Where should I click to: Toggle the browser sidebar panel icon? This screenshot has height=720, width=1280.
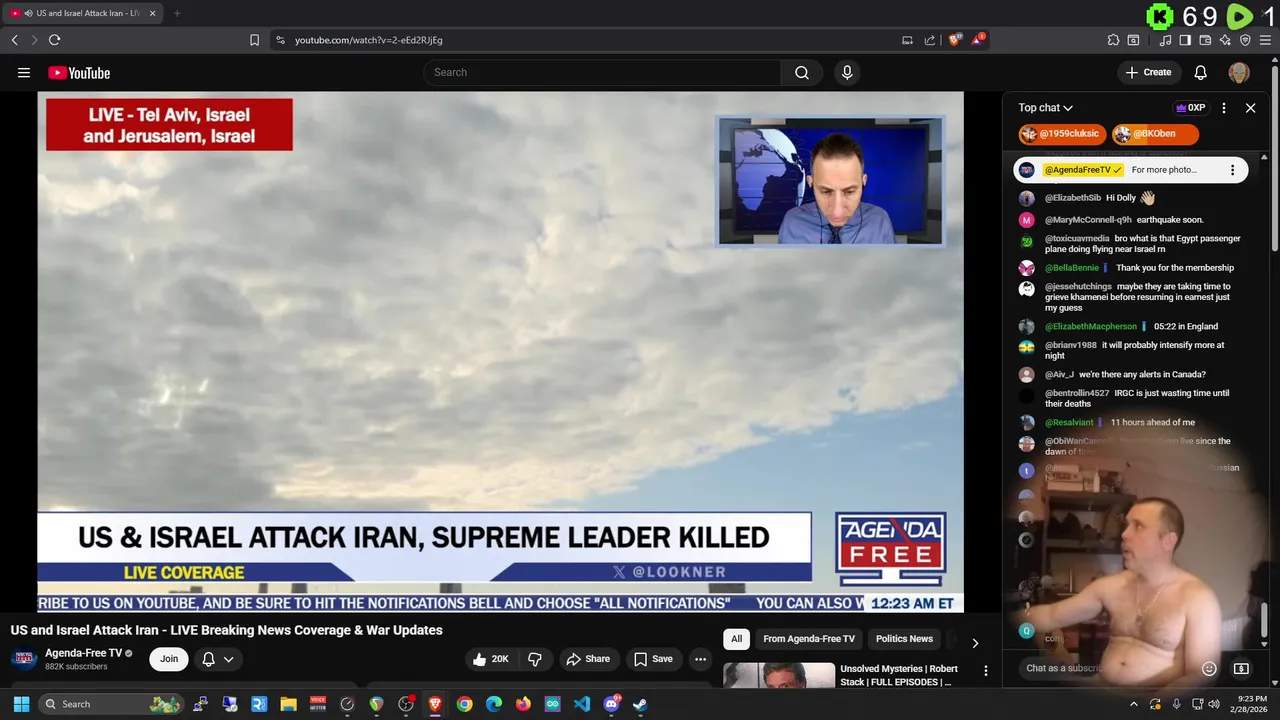1185,40
